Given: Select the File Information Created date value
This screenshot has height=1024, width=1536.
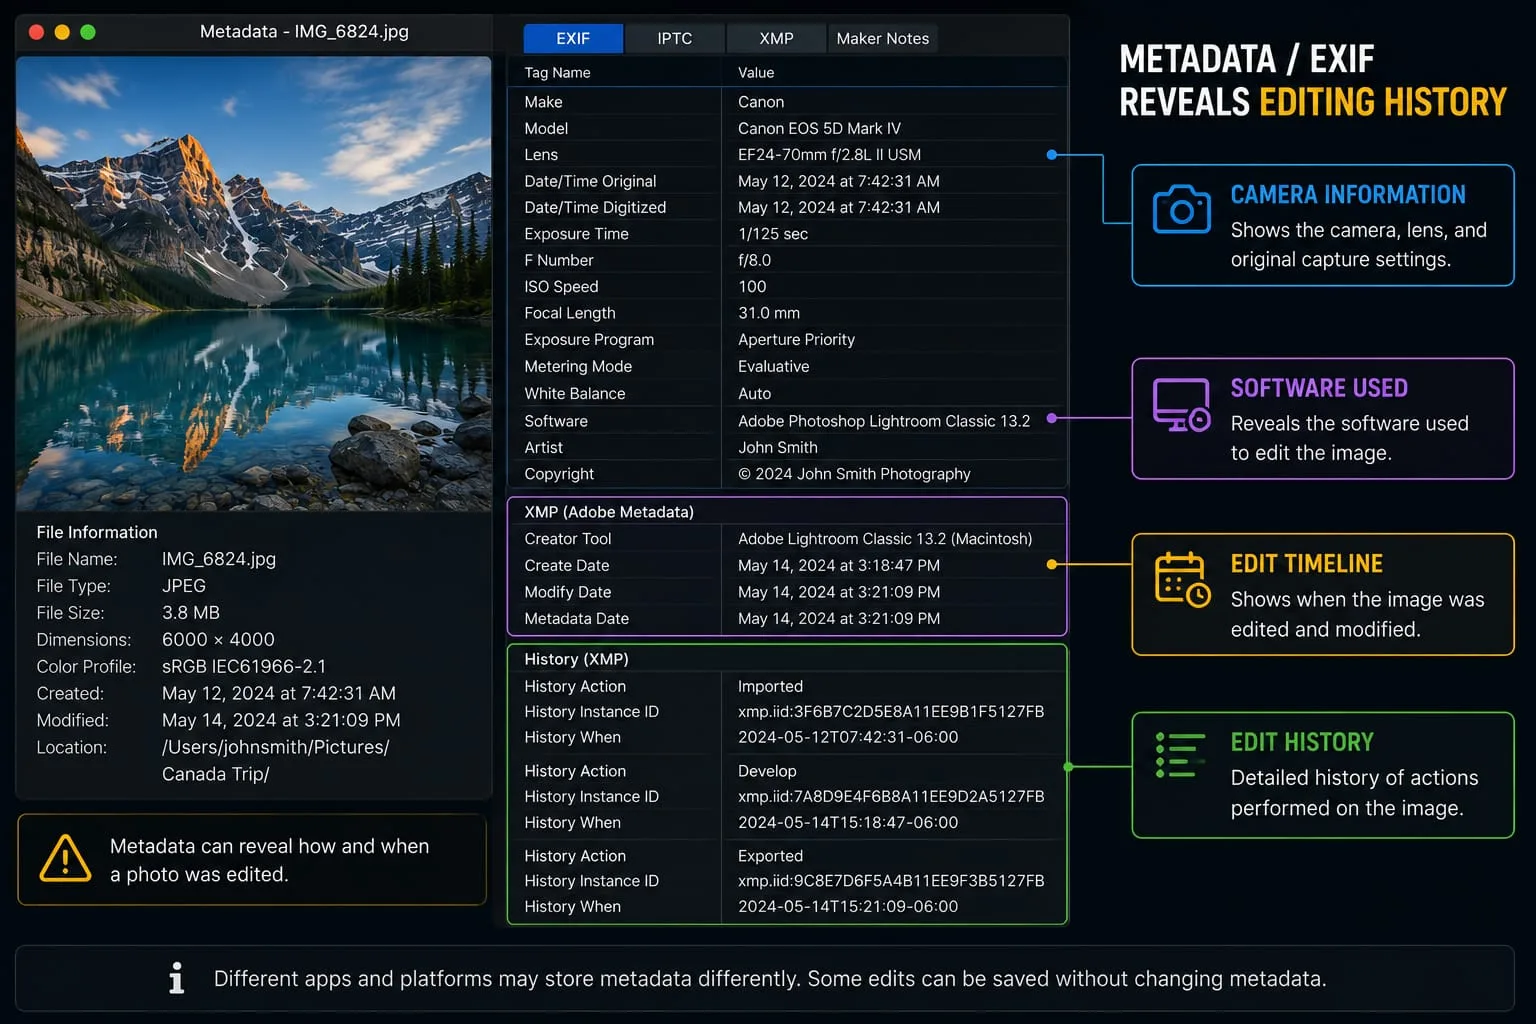Looking at the screenshot, I should point(279,694).
